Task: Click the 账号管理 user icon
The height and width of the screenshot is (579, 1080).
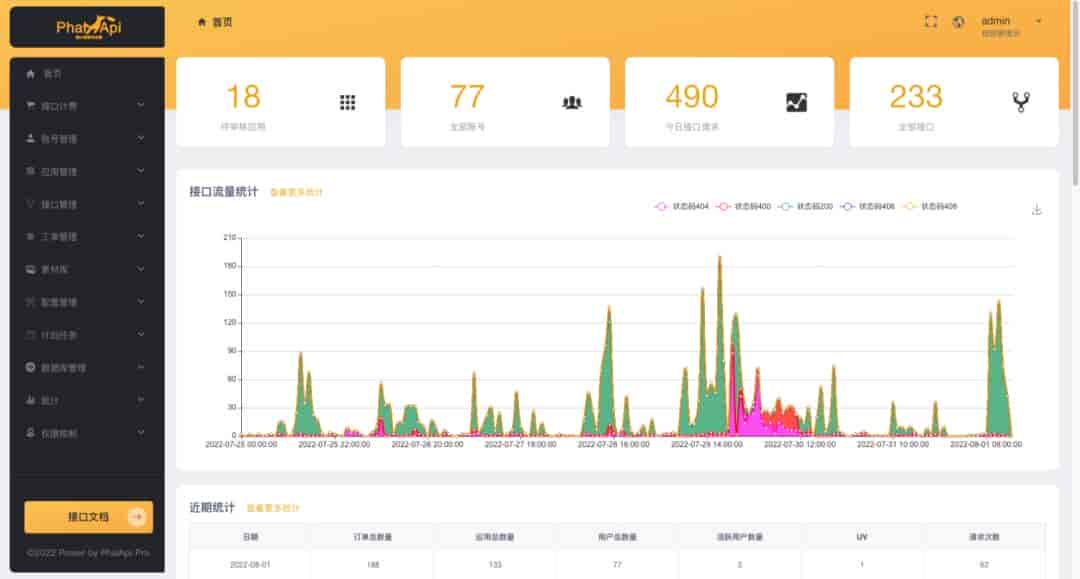Action: 30,138
